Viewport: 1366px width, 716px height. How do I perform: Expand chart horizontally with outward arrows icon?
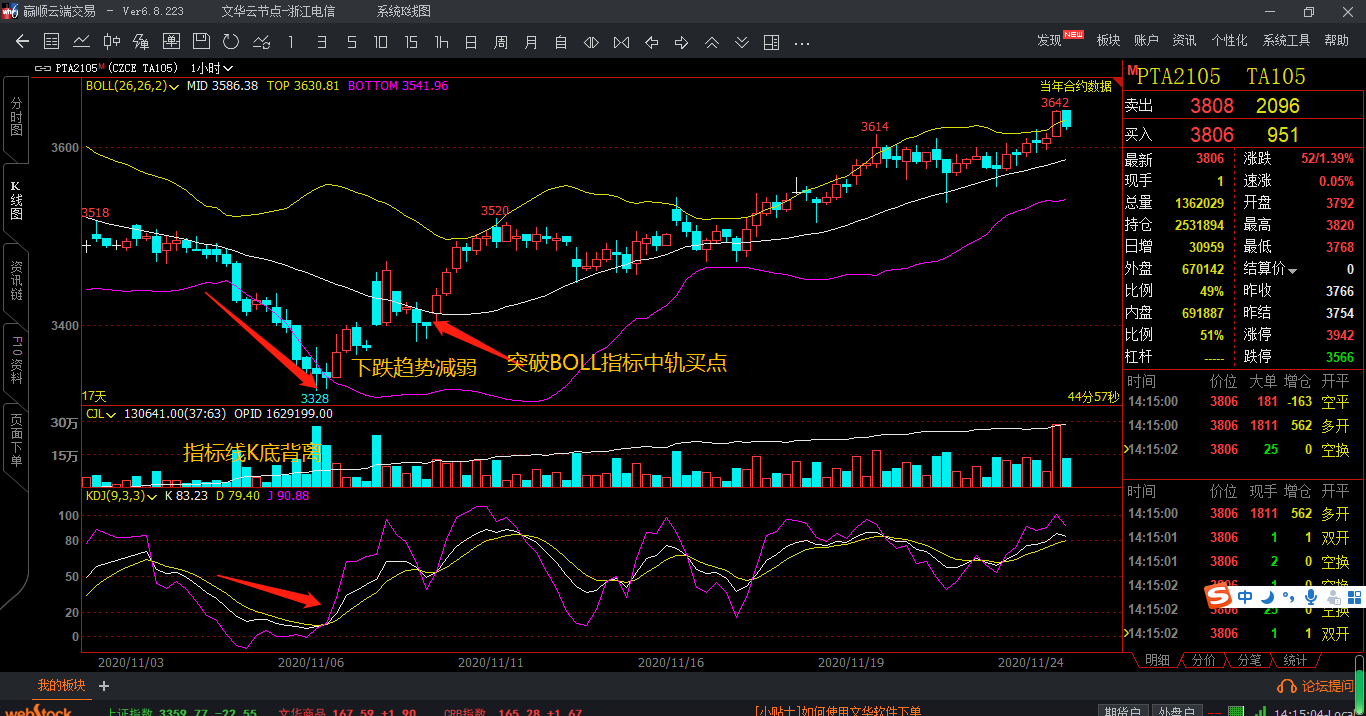click(591, 42)
